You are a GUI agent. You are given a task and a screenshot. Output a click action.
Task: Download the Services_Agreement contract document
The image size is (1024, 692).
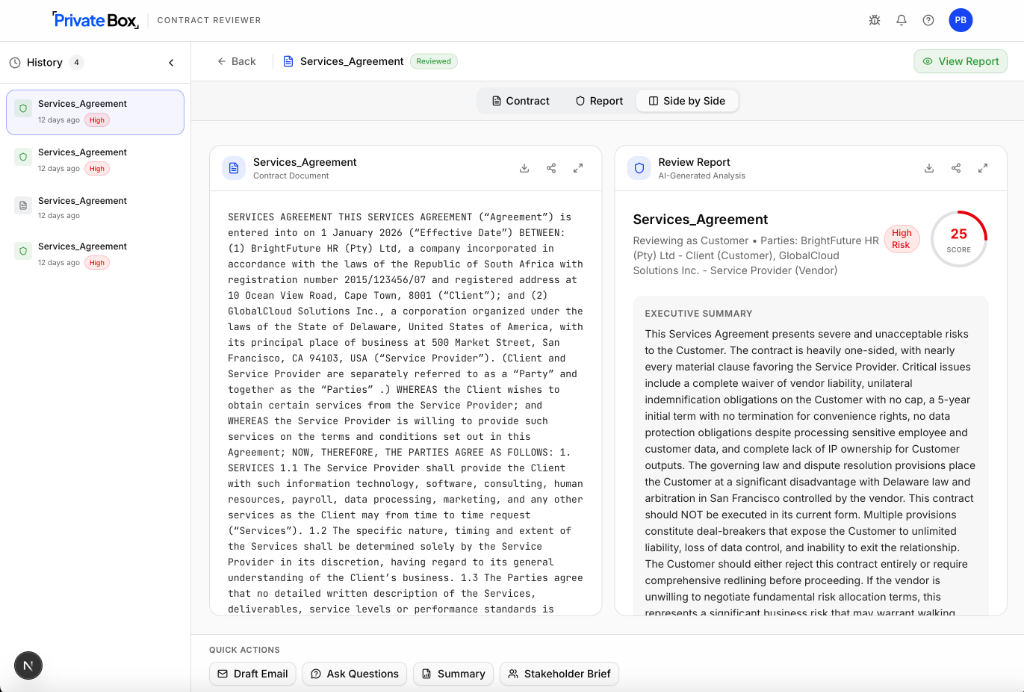coord(524,168)
